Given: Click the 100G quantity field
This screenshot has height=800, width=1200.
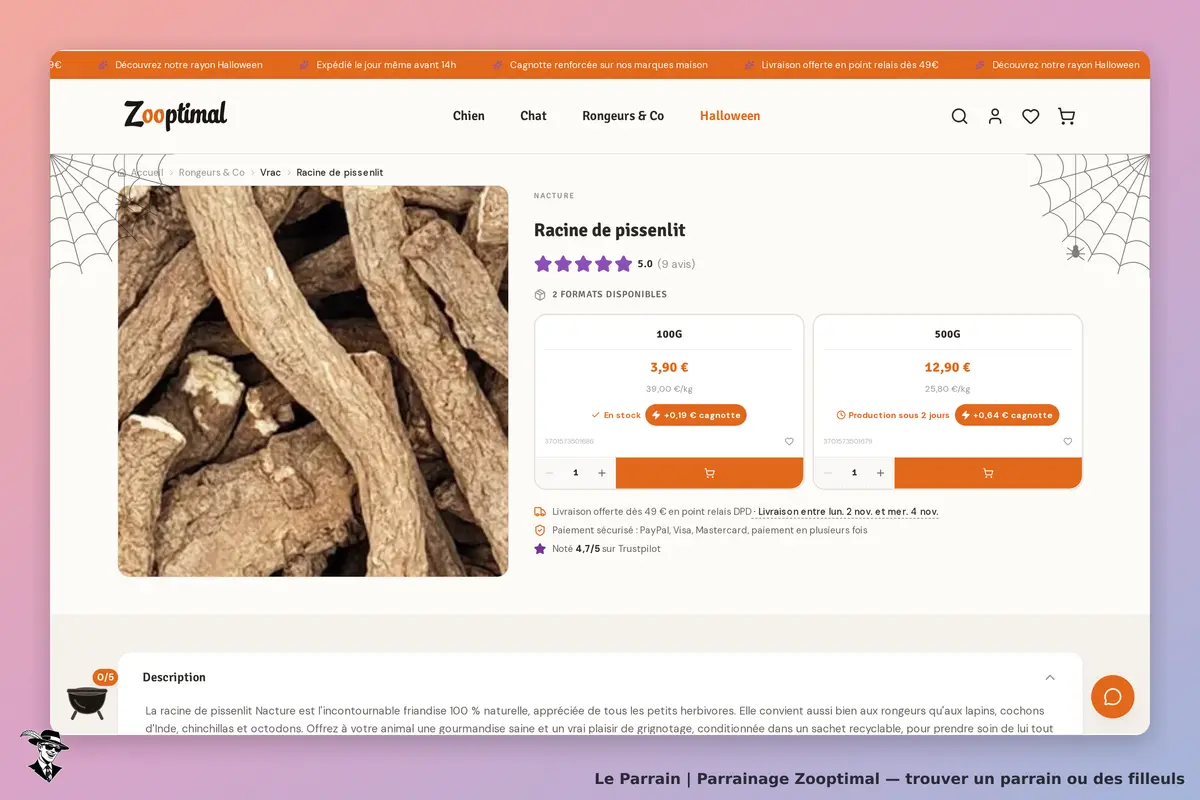Looking at the screenshot, I should [575, 473].
